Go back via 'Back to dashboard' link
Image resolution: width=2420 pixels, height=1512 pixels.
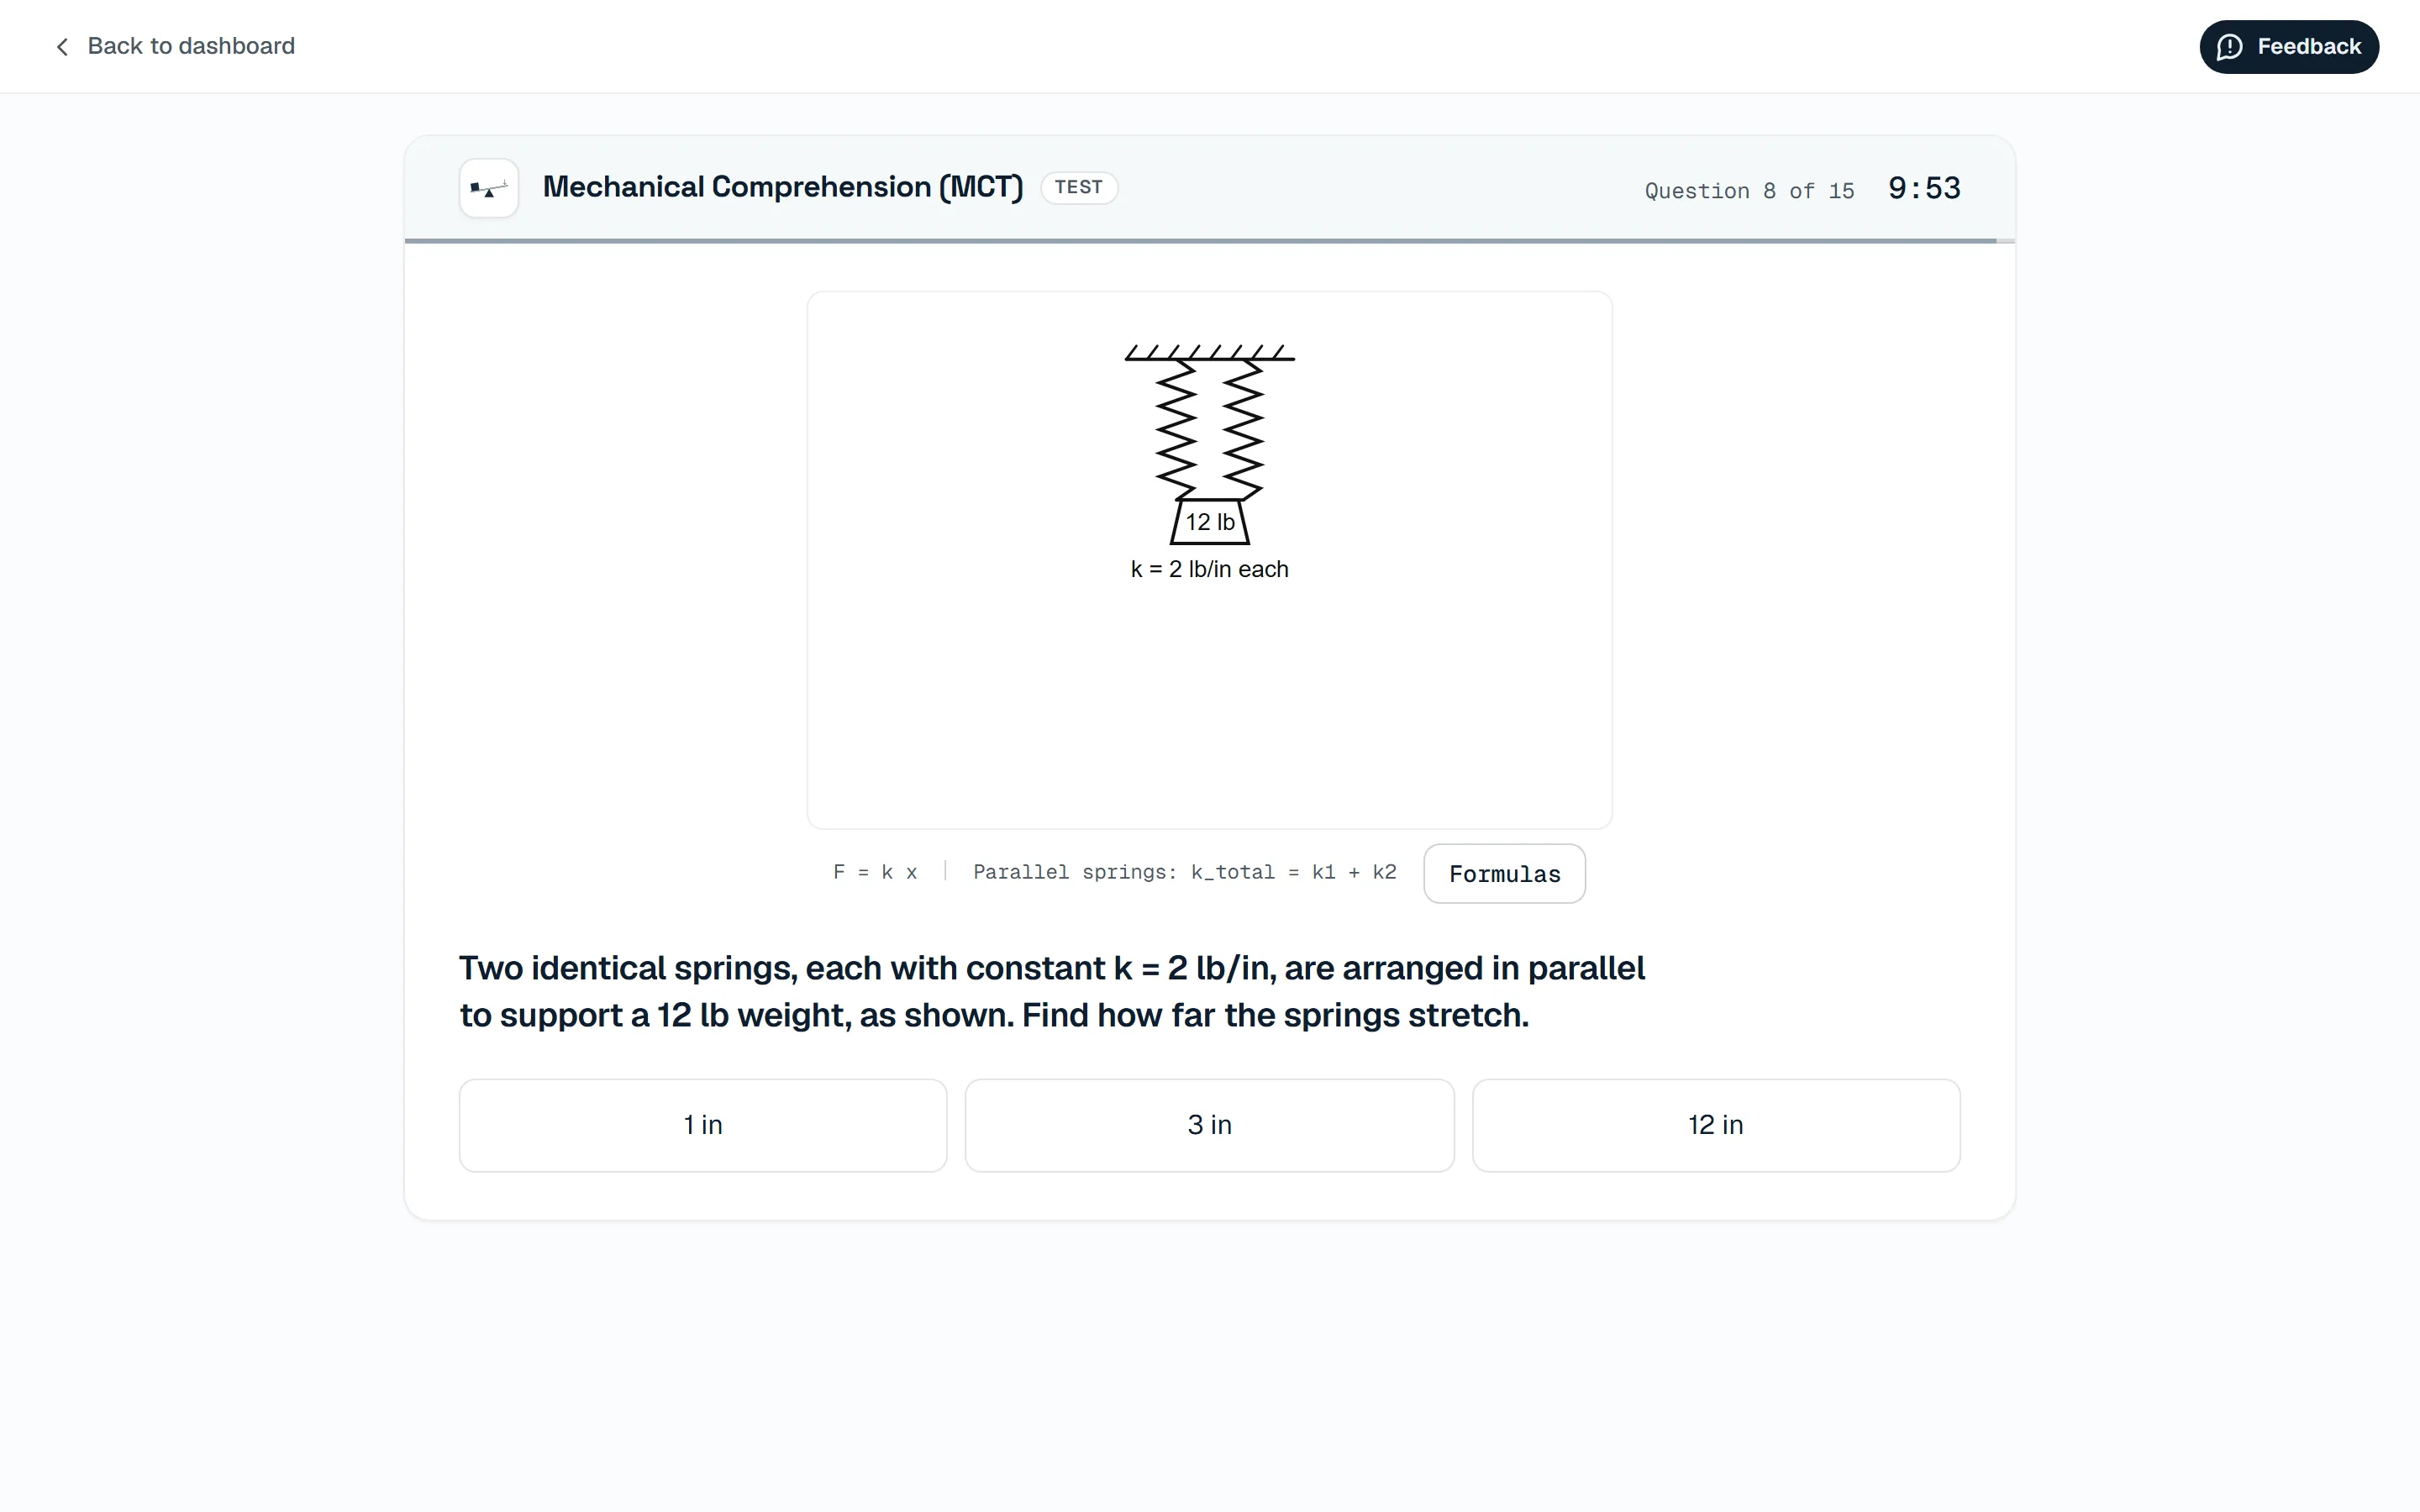point(175,46)
